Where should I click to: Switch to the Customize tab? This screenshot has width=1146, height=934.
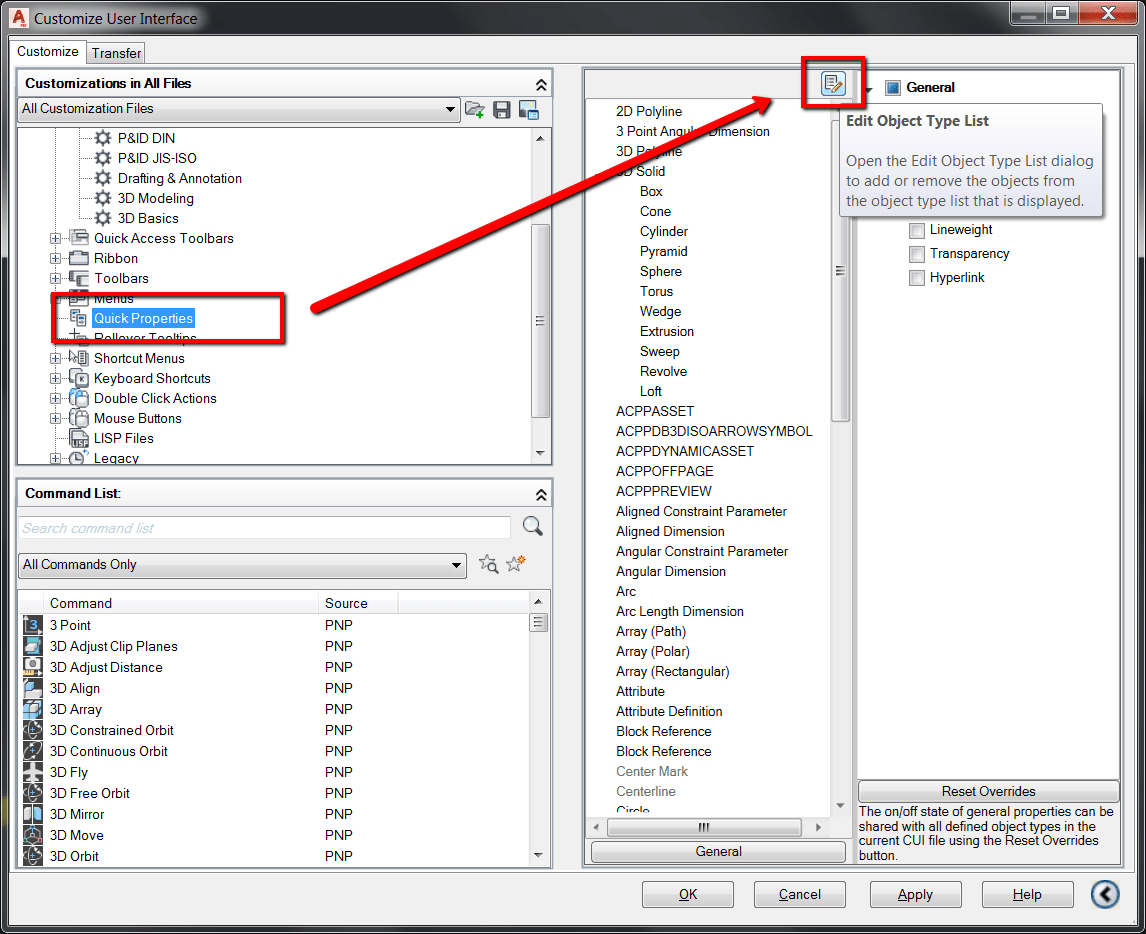click(x=47, y=51)
